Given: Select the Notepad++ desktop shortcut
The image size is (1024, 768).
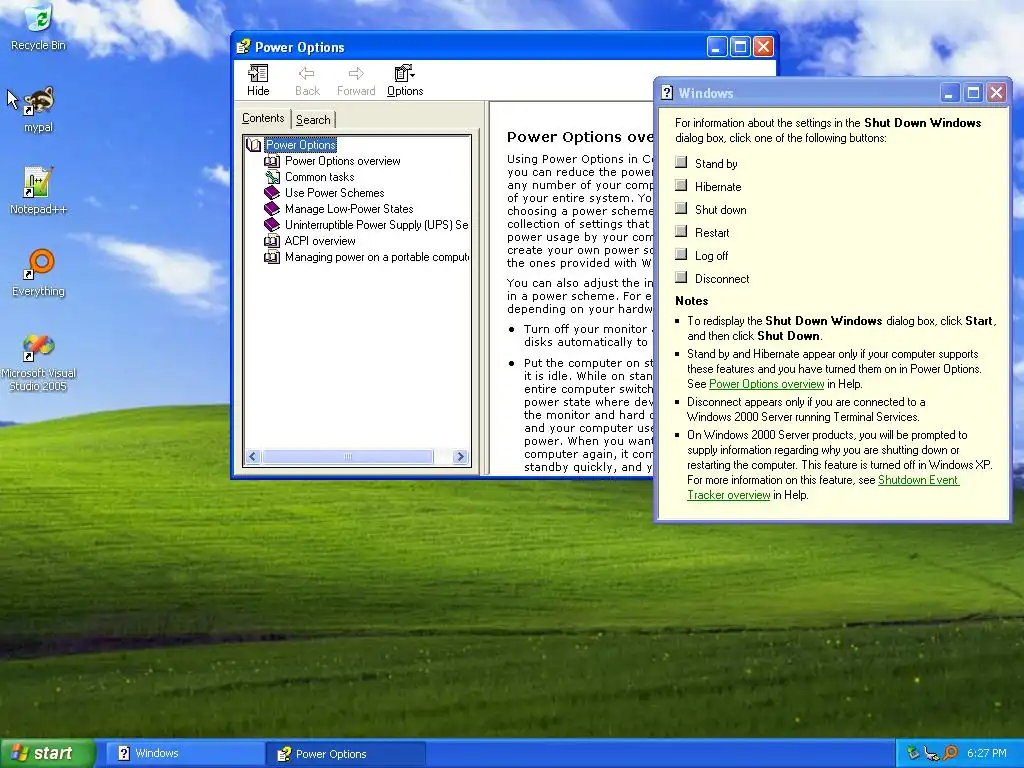Looking at the screenshot, I should [x=38, y=191].
